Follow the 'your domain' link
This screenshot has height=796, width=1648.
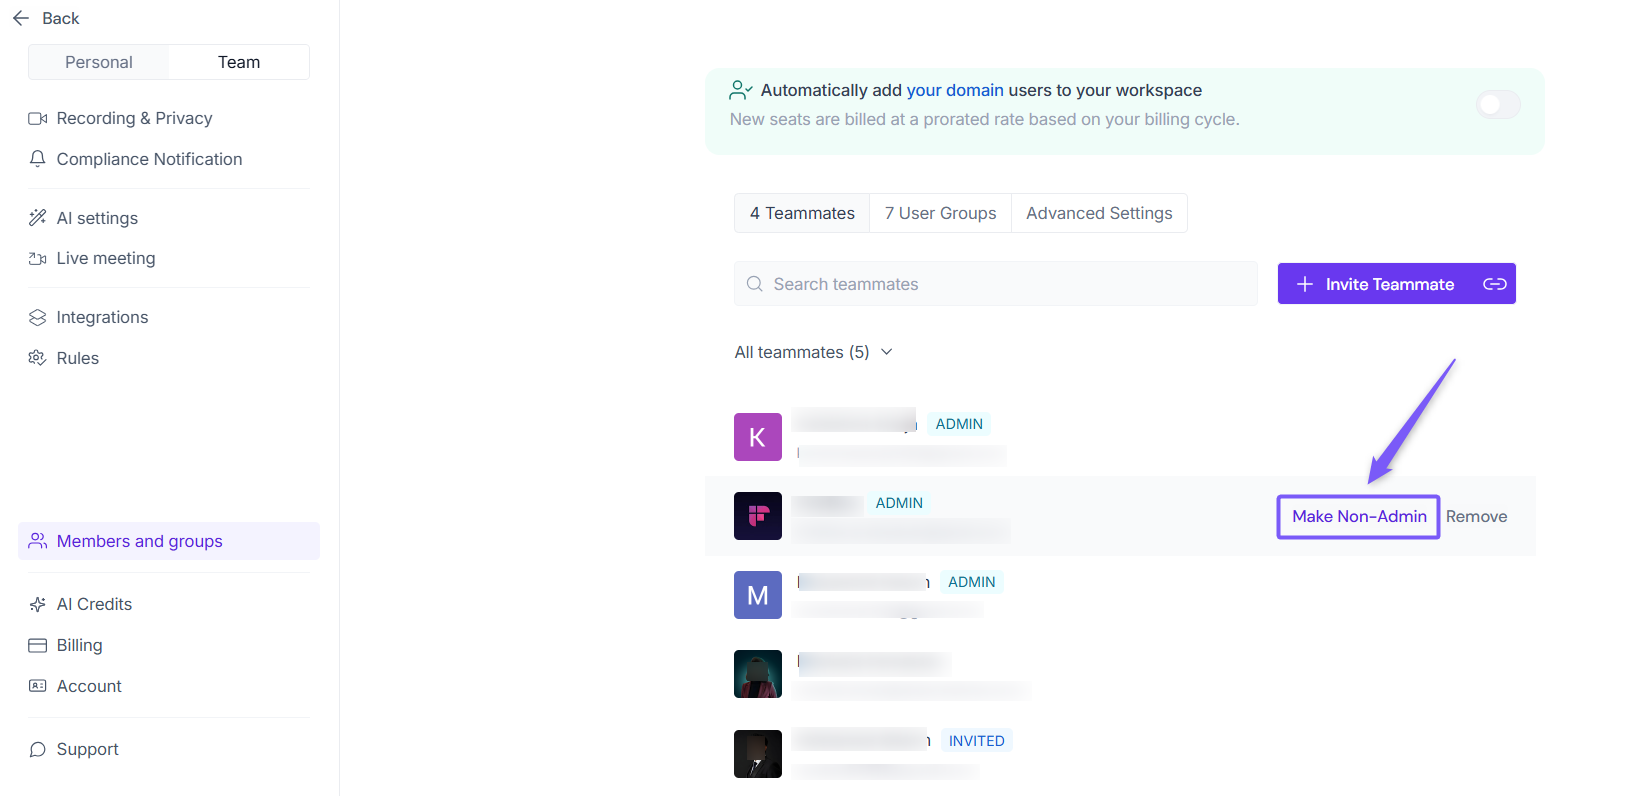tap(955, 90)
